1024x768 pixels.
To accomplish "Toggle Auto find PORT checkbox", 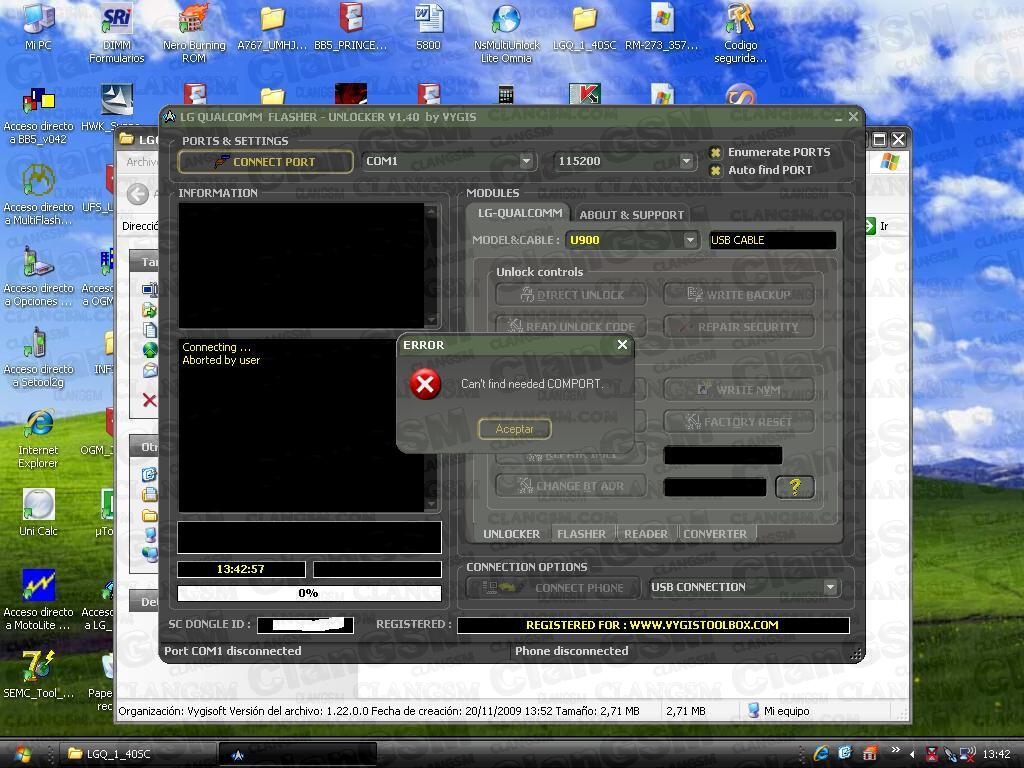I will click(715, 170).
